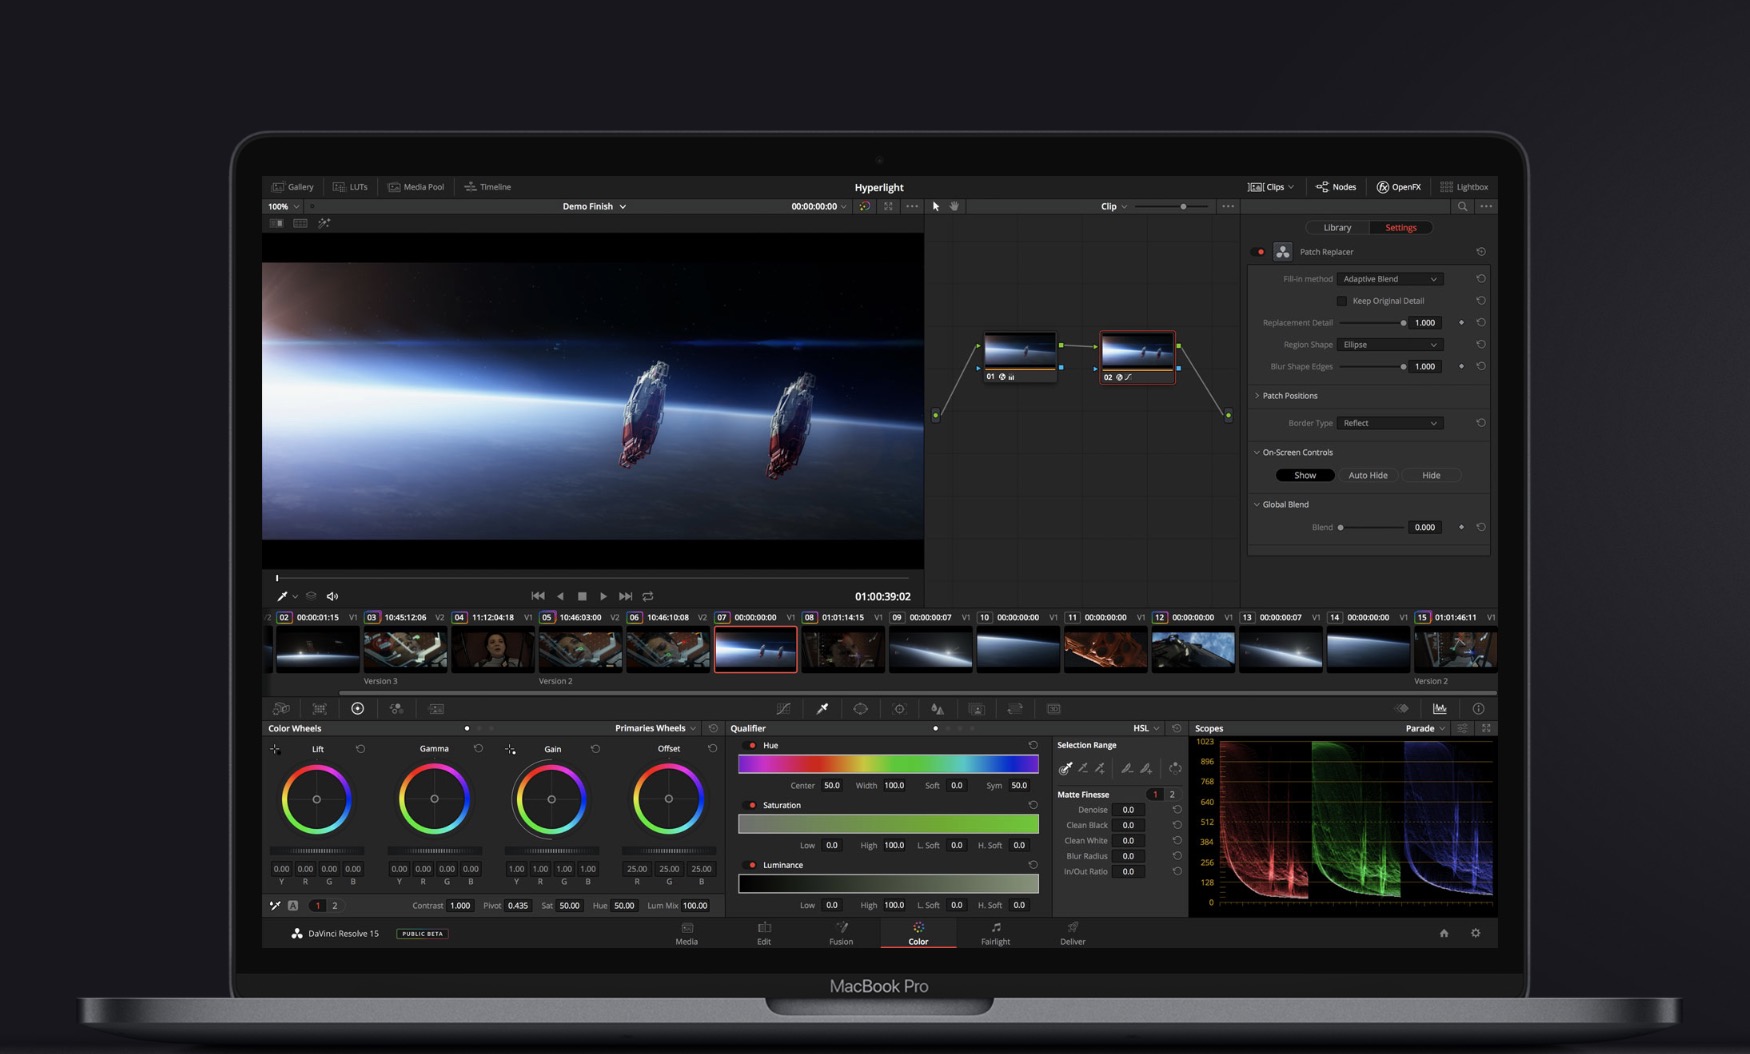The image size is (1750, 1054).
Task: Switch to the Fairlight page
Action: coord(995,934)
